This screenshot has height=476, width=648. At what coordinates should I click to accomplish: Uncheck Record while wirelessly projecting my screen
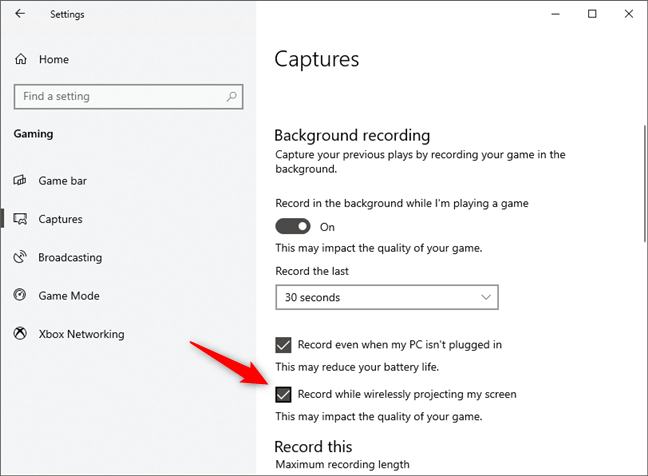(x=283, y=394)
